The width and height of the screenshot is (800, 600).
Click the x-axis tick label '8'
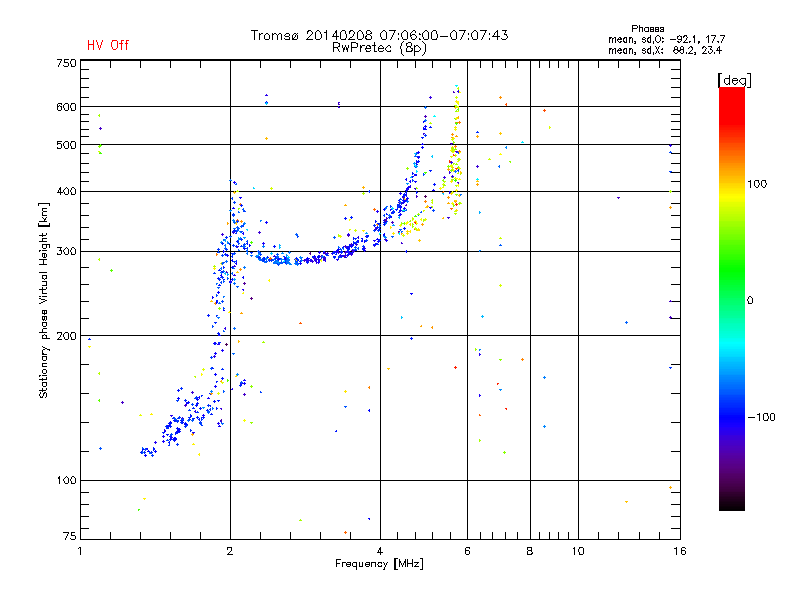(x=530, y=551)
